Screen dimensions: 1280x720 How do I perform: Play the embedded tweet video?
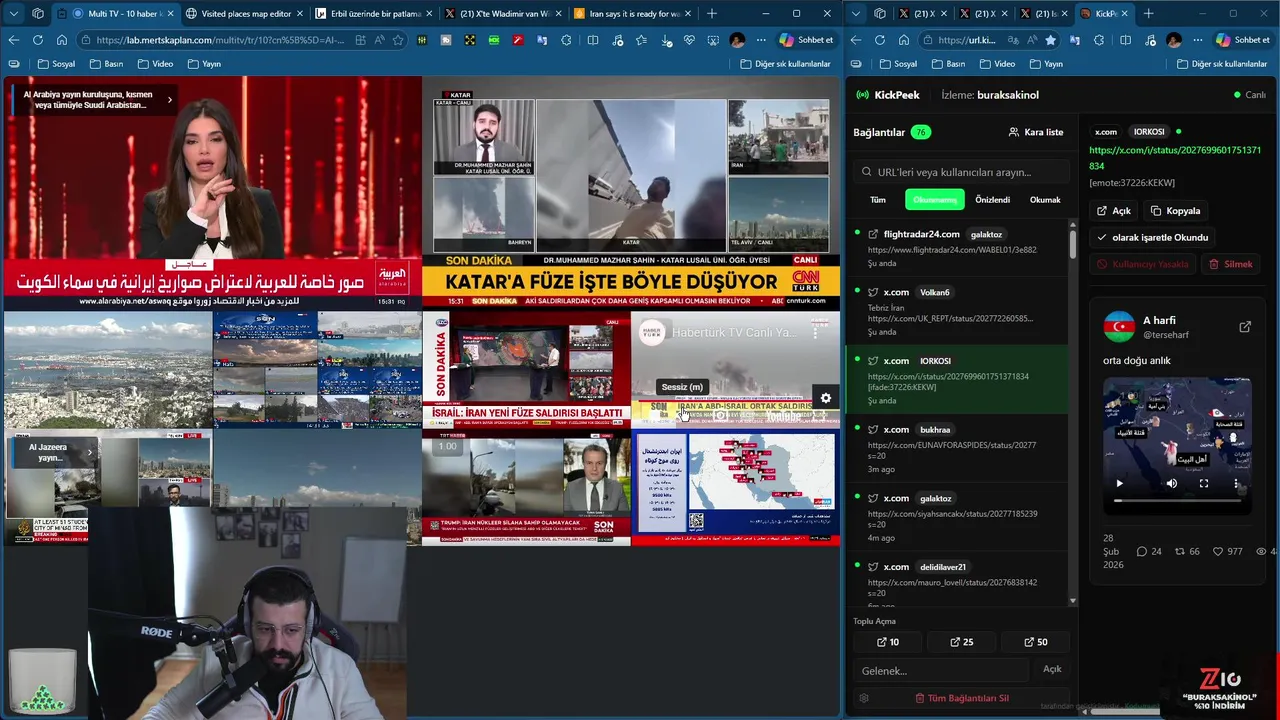tap(1119, 483)
